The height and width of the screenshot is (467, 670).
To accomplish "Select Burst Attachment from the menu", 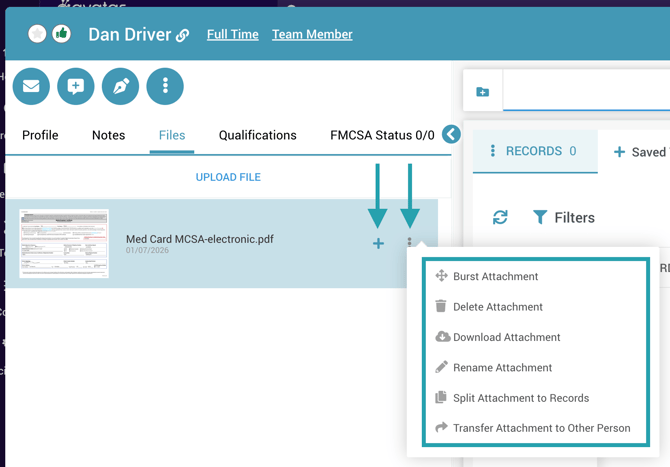I will (495, 276).
